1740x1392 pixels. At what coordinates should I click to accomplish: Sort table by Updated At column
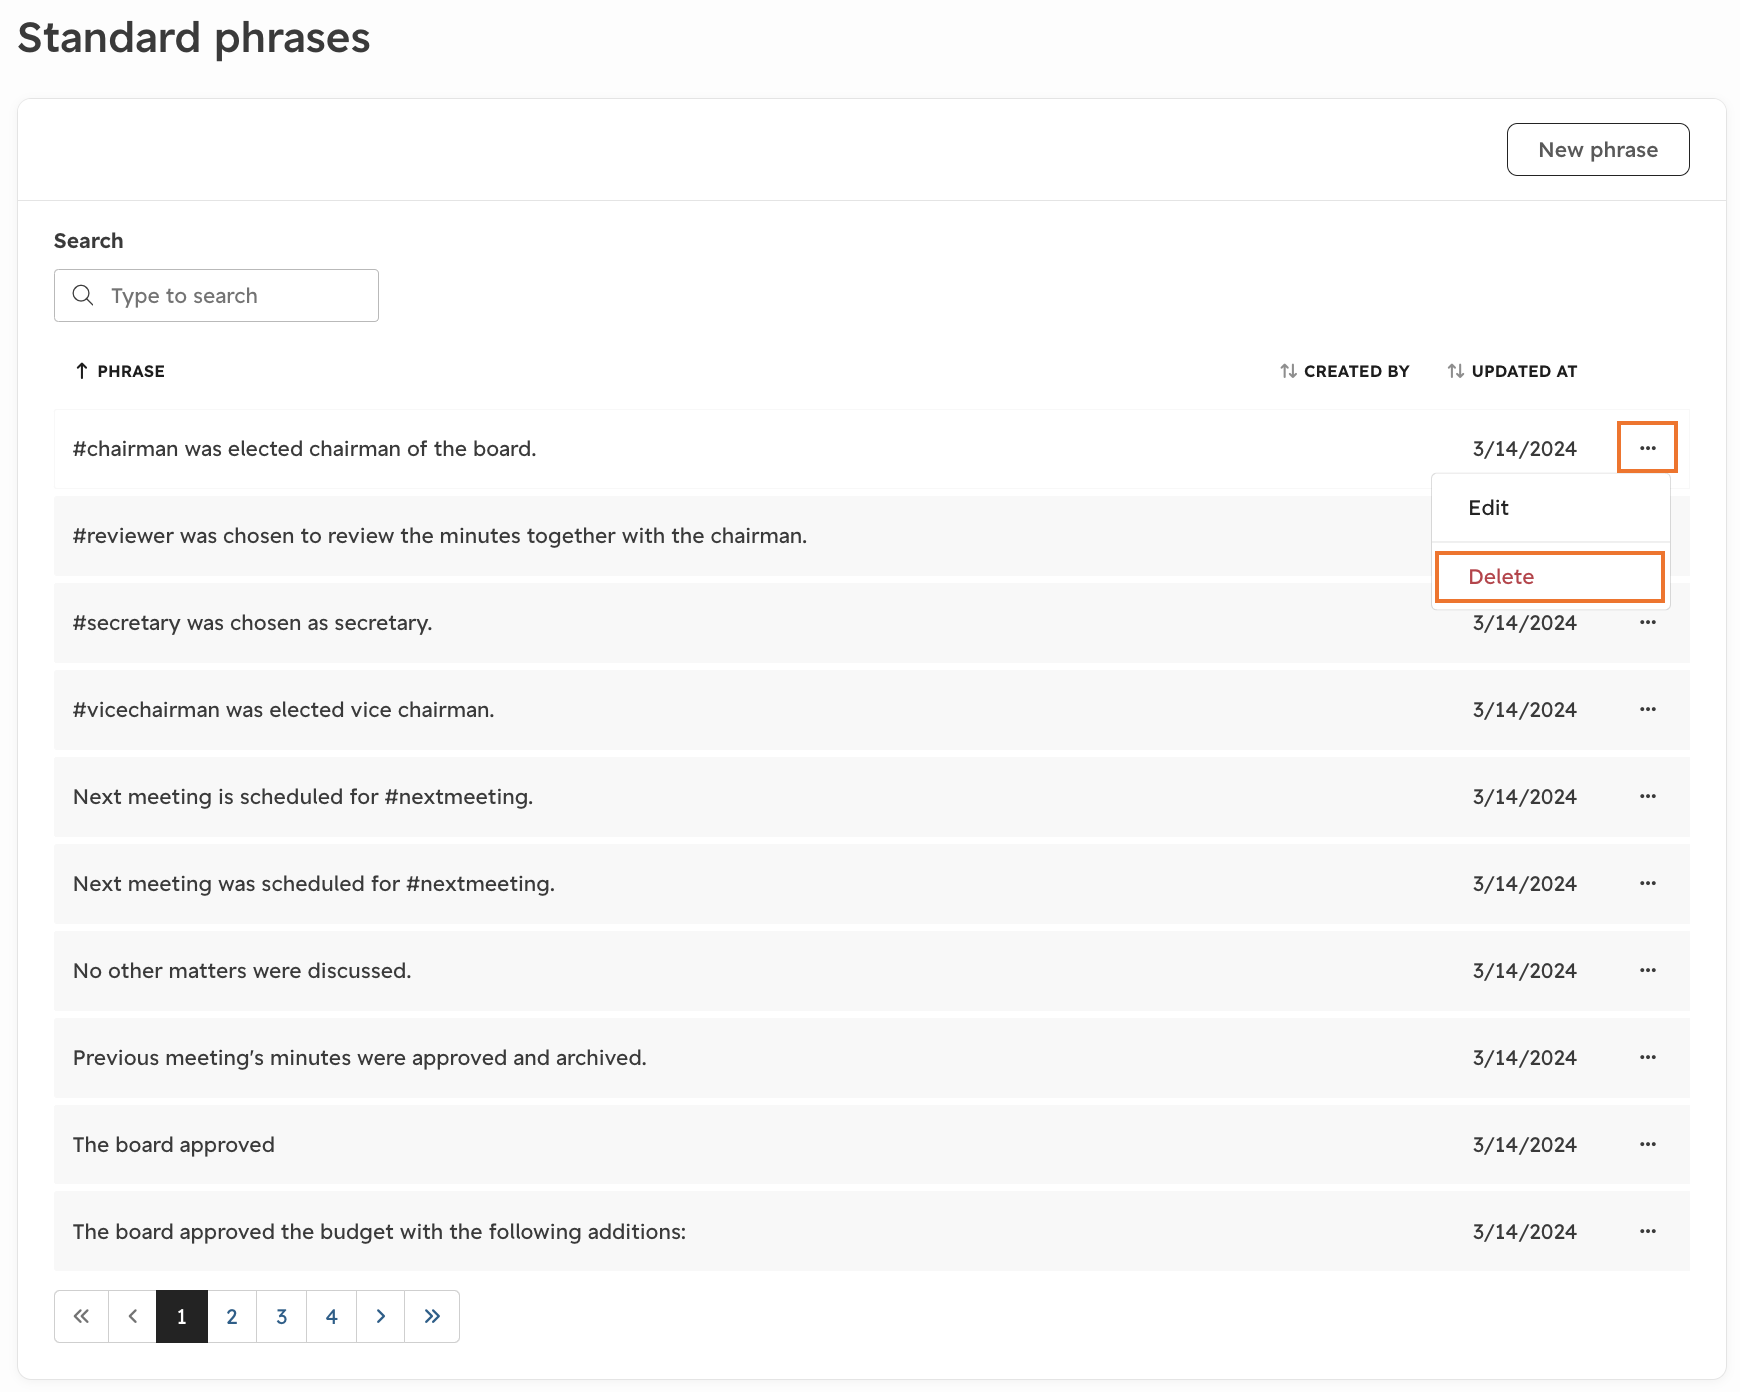[1512, 371]
